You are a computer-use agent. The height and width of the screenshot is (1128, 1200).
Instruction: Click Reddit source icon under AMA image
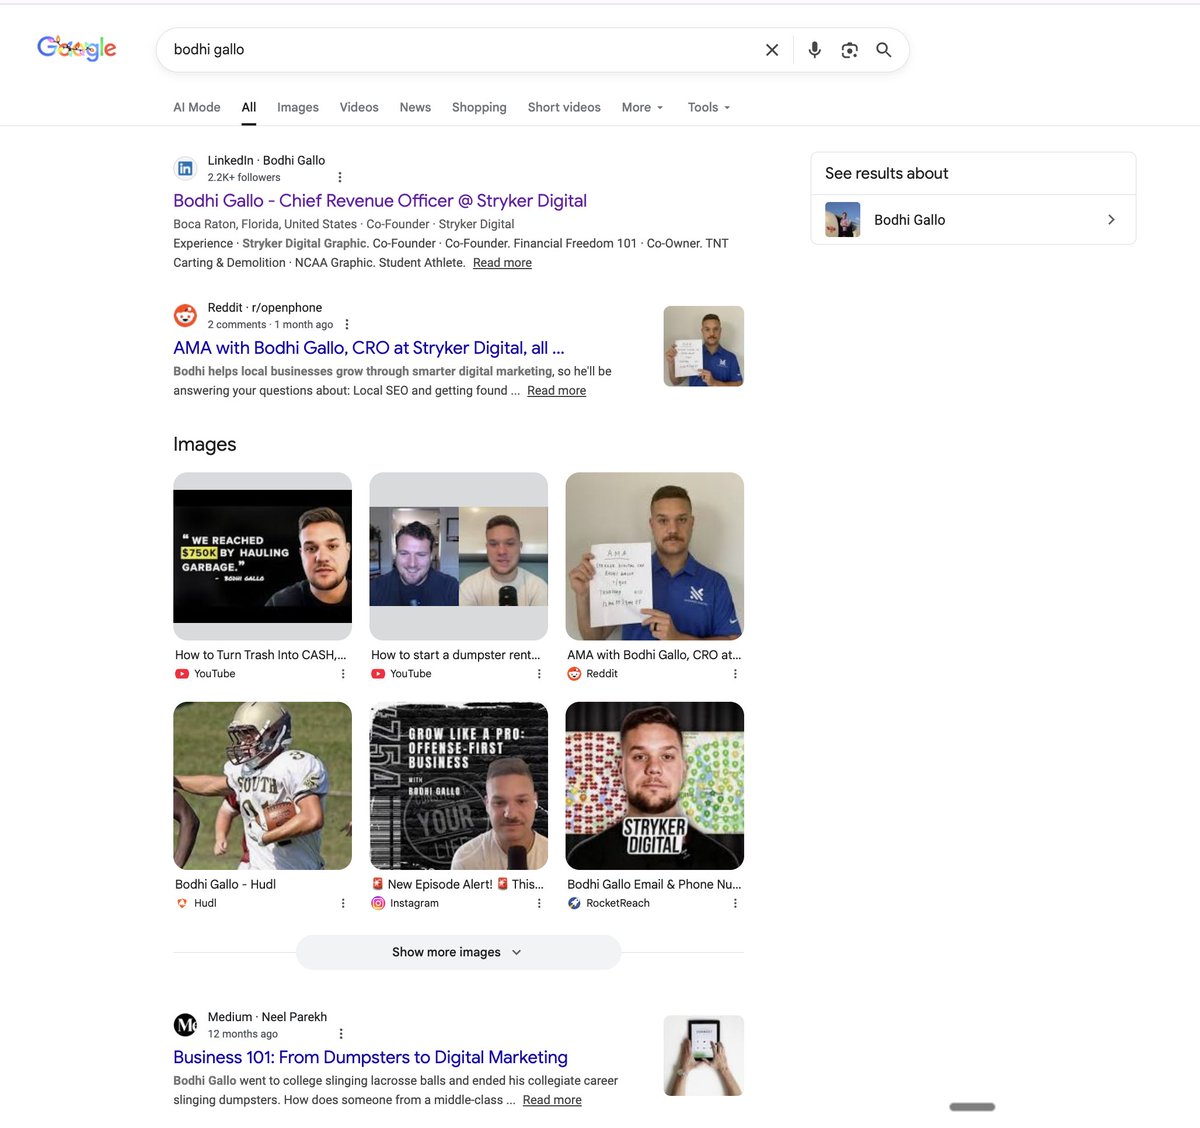pos(574,674)
